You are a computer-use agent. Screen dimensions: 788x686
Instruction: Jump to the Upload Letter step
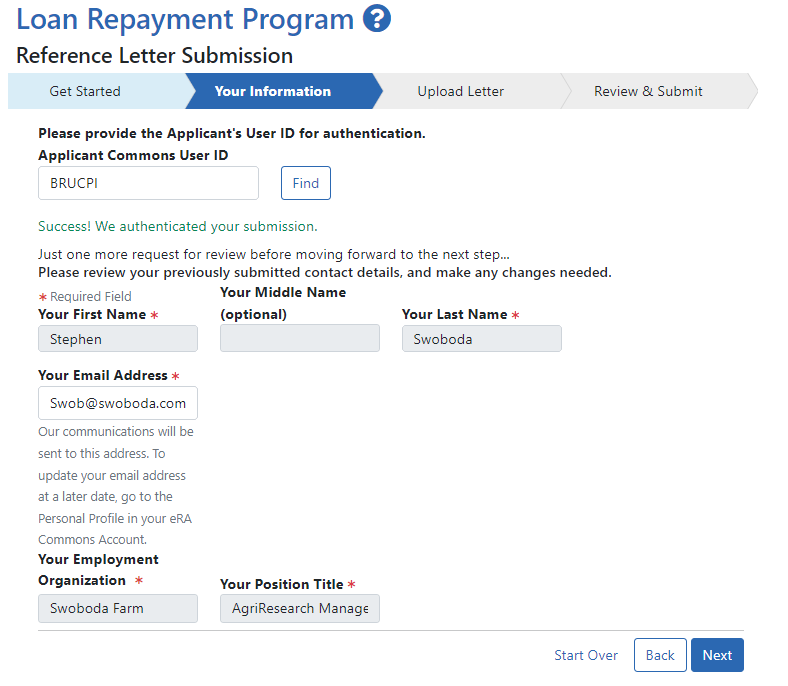pyautogui.click(x=460, y=91)
